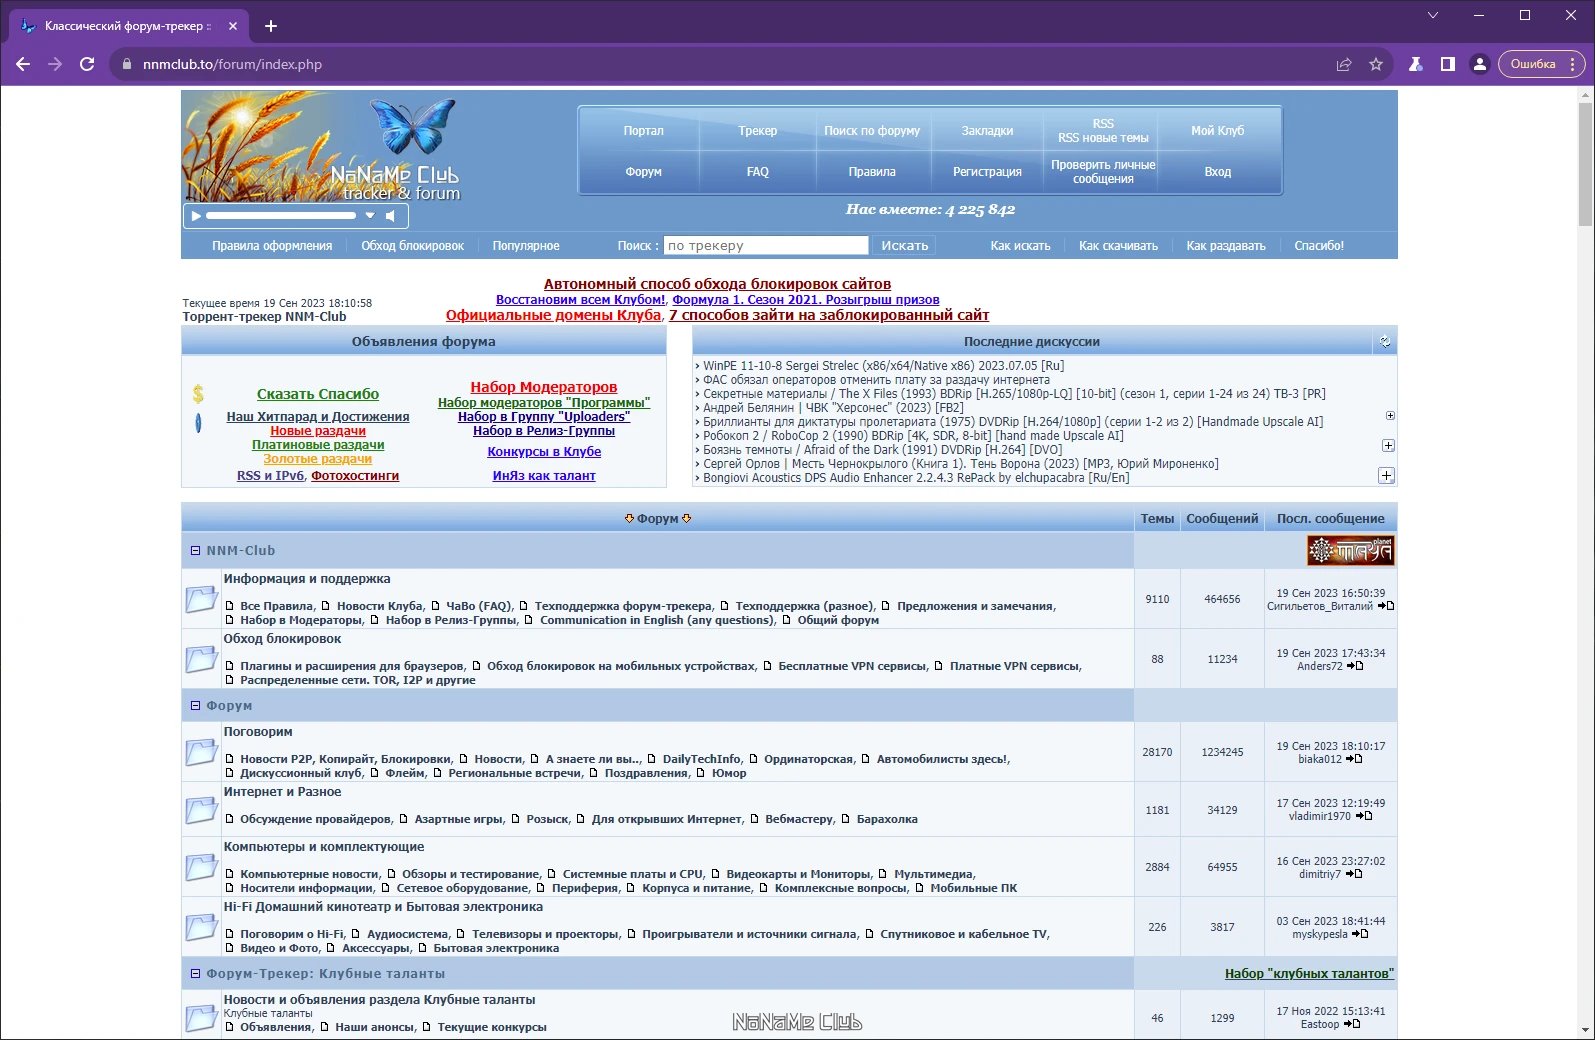The height and width of the screenshot is (1040, 1595).
Task: Bookmark this page with the star icon
Action: pyautogui.click(x=1376, y=64)
